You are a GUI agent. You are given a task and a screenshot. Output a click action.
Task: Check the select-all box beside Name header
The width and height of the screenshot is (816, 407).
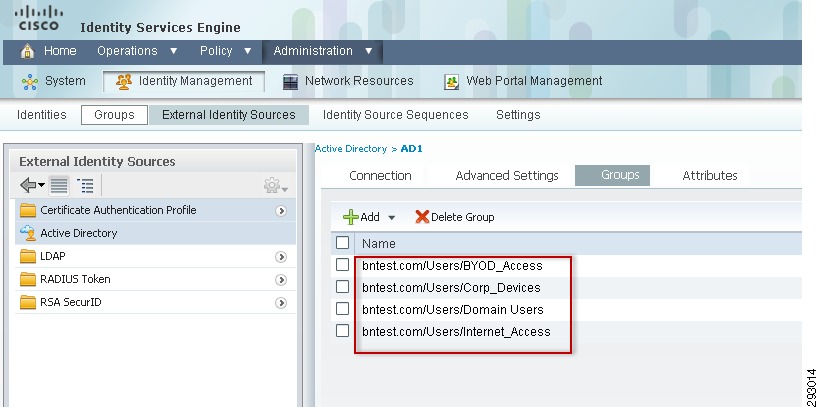(342, 243)
